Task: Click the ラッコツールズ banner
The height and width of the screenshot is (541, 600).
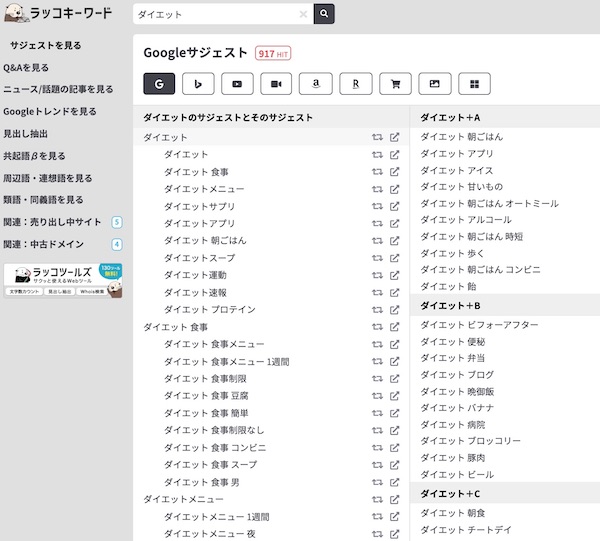Action: 63,280
